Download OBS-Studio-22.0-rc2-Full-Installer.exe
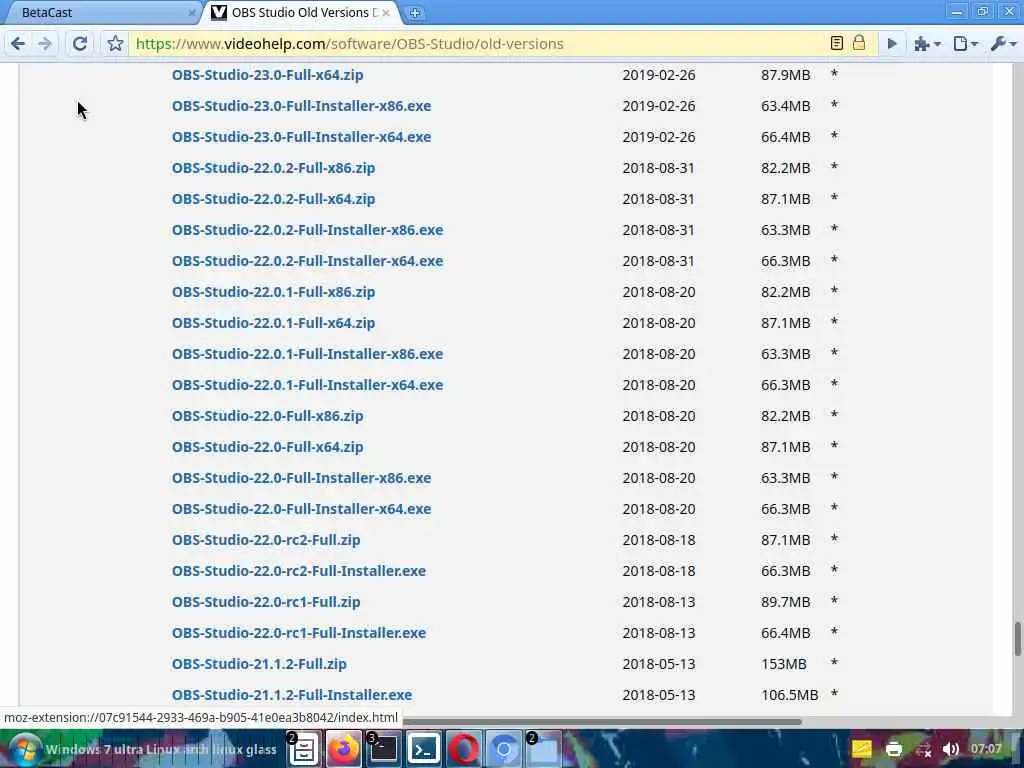The image size is (1024, 768). [x=298, y=571]
